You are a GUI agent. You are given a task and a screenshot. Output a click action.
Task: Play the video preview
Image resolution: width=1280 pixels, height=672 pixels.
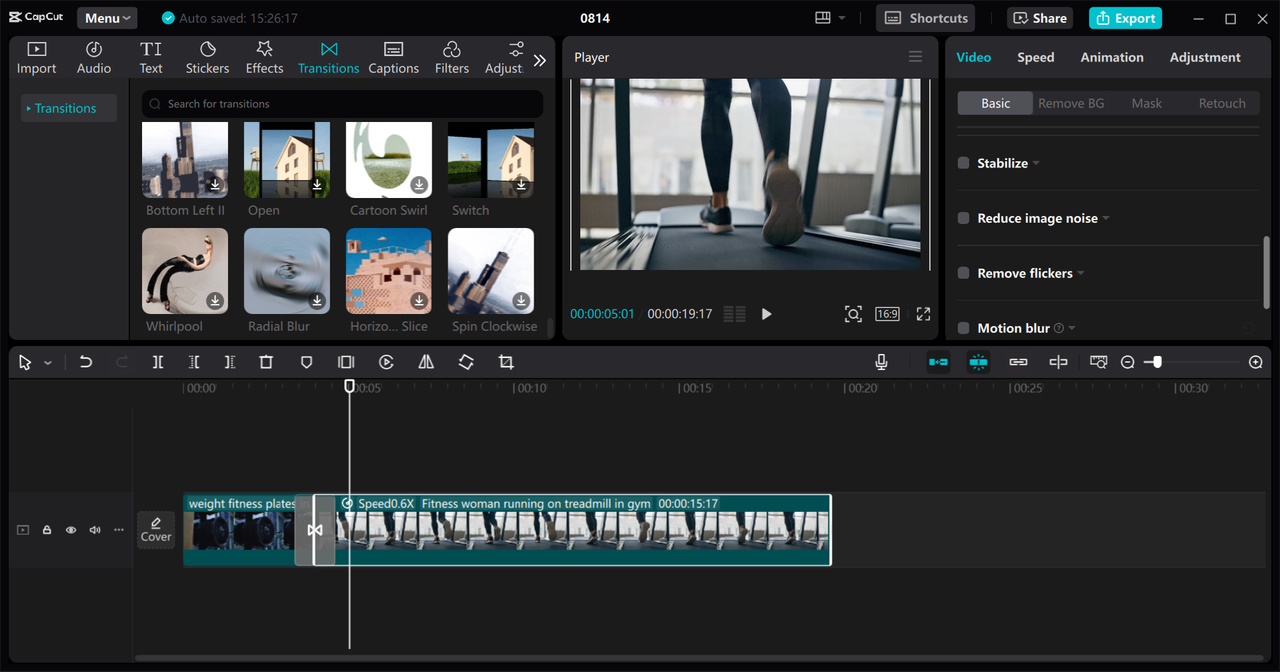[x=767, y=314]
